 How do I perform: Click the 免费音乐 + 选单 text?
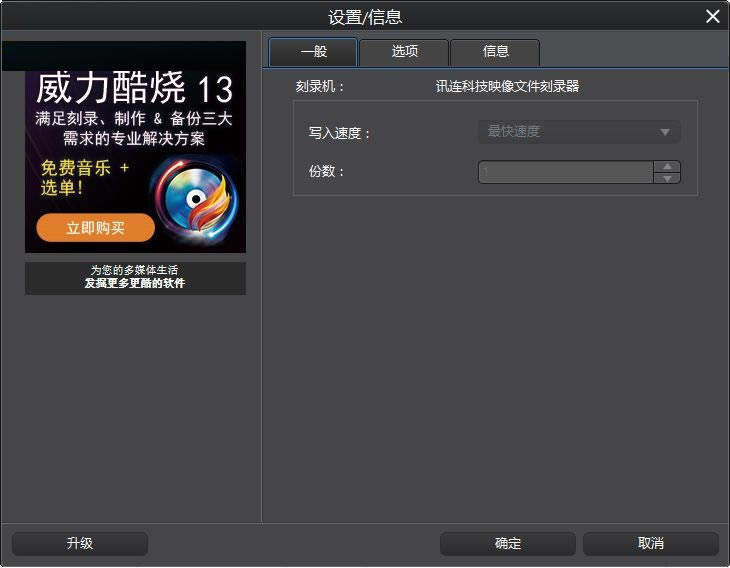coord(84,177)
